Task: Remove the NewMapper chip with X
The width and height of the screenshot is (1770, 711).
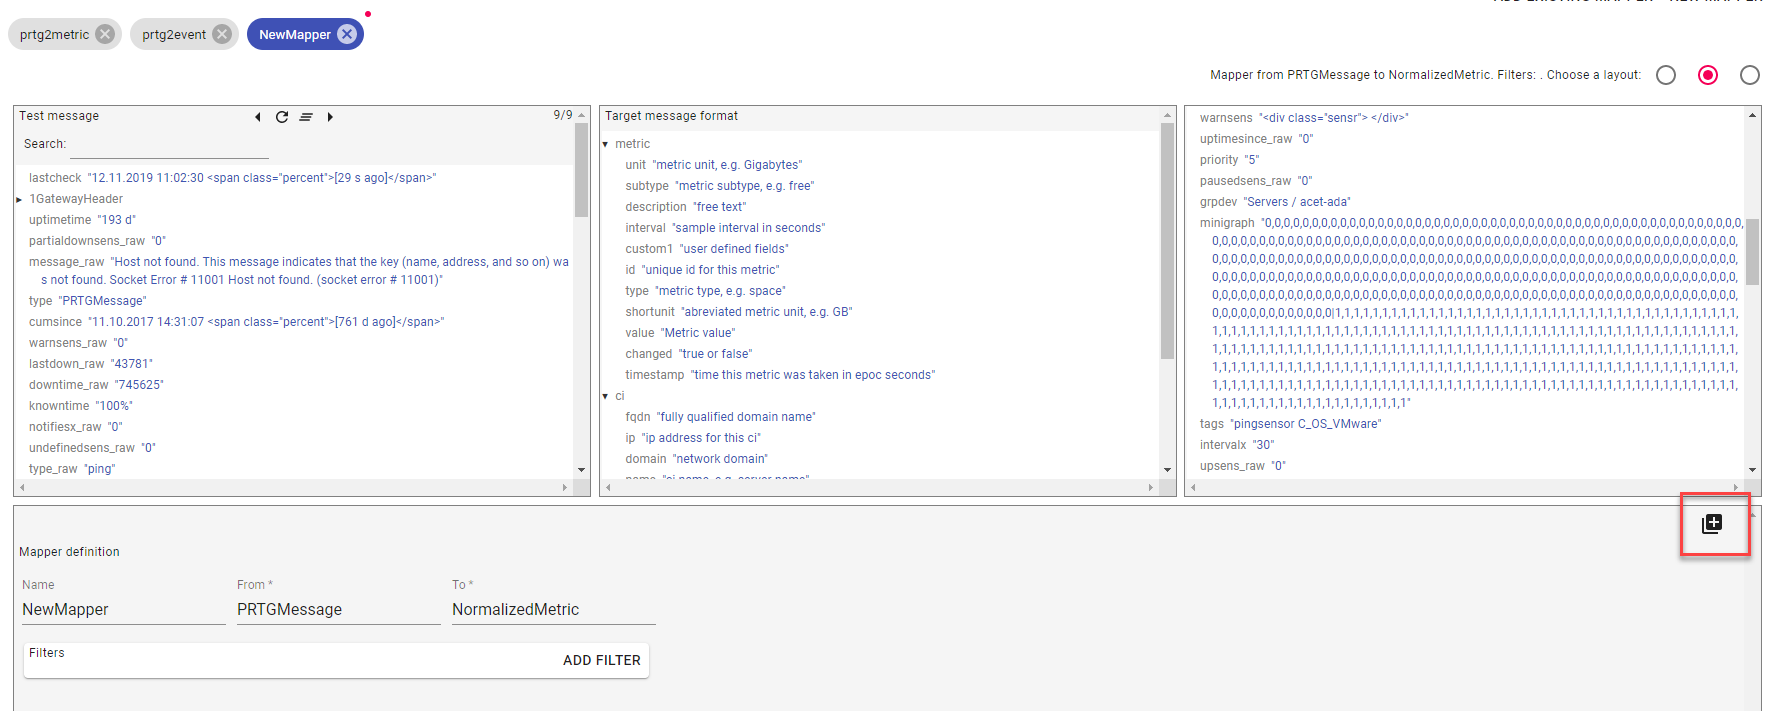Action: click(347, 34)
